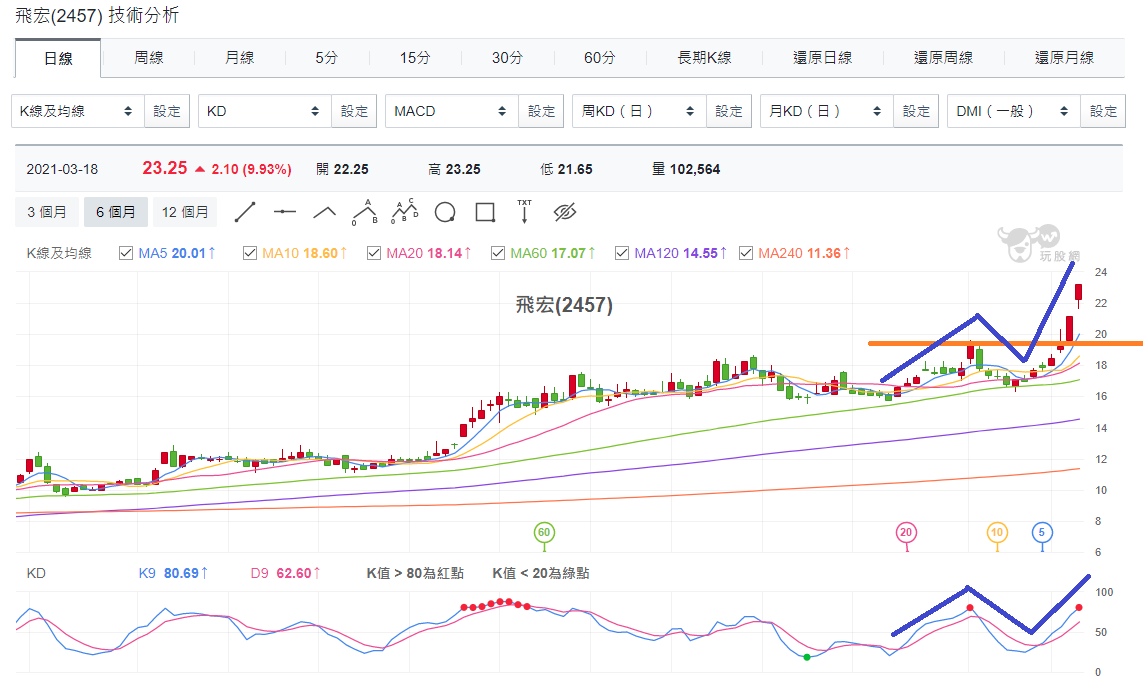Select the horizontal line drawing tool
Viewport: 1143px width, 676px height.
coord(284,212)
